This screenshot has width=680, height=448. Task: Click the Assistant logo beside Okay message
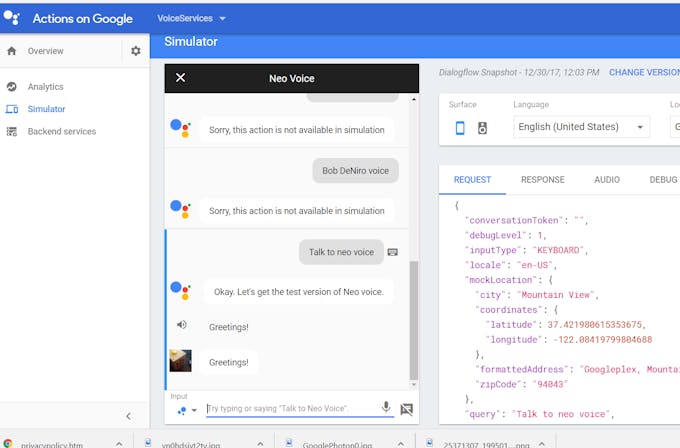coord(180,289)
